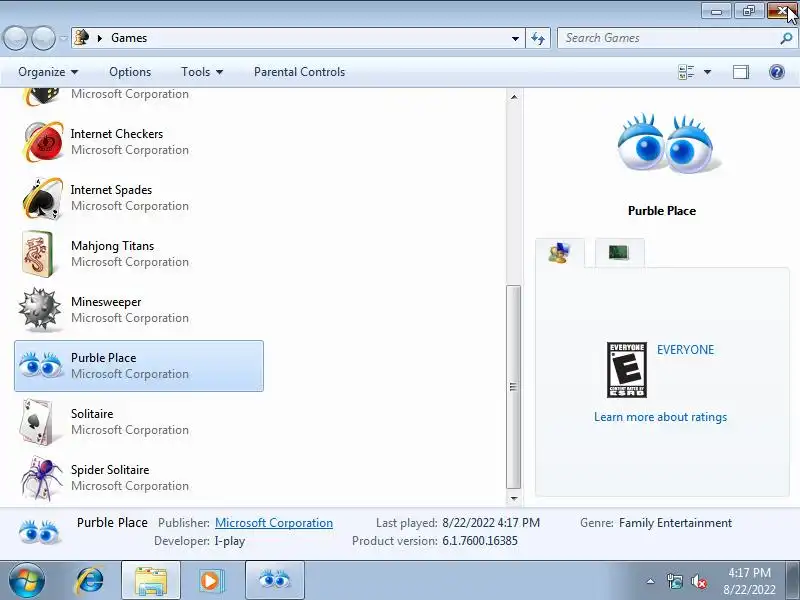800x600 pixels.
Task: Open the Microsoft Corporation publisher link
Action: tap(274, 523)
